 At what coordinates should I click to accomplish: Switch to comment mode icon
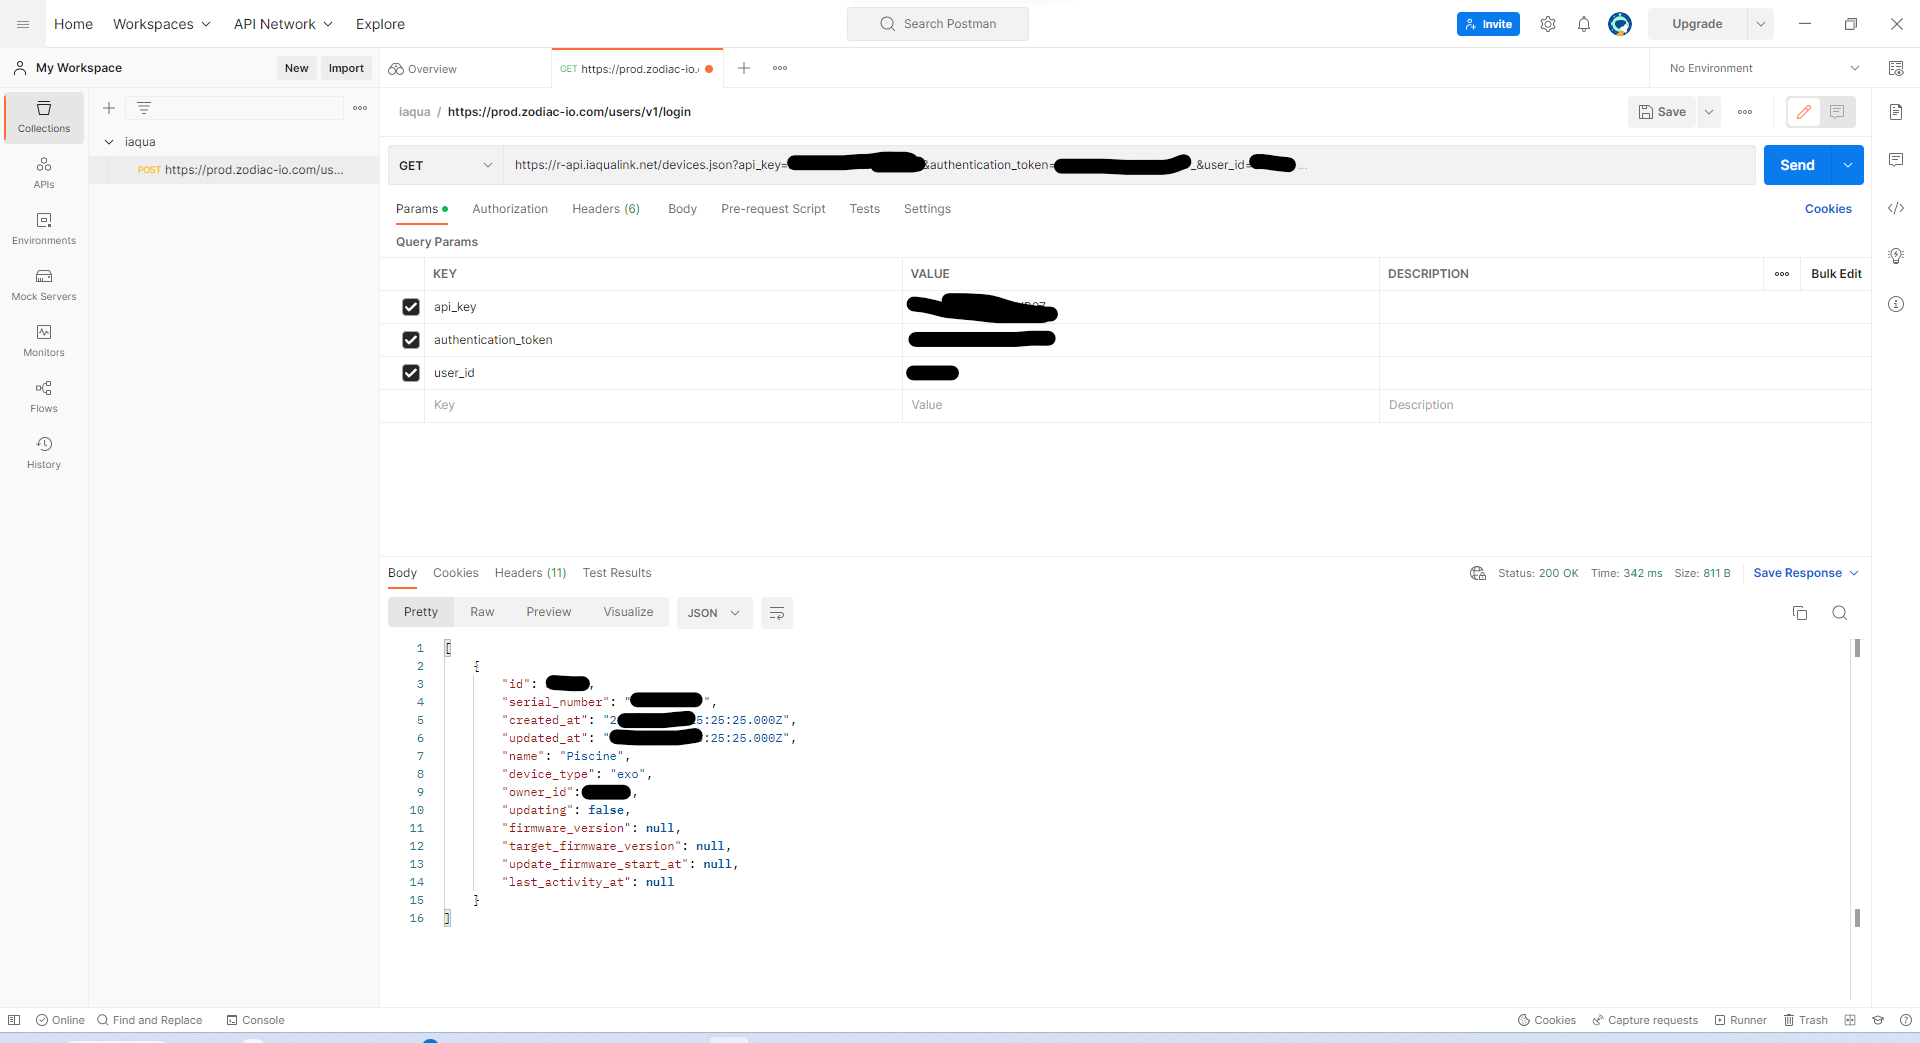[1838, 112]
